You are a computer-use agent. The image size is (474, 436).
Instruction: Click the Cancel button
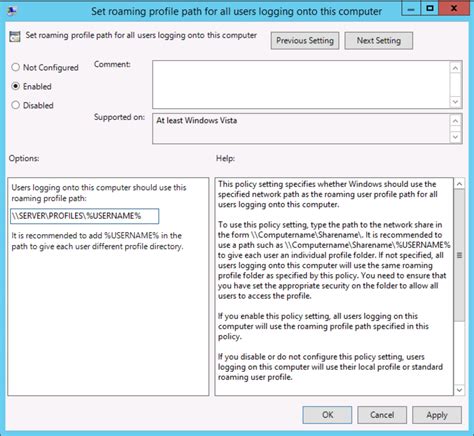[382, 415]
